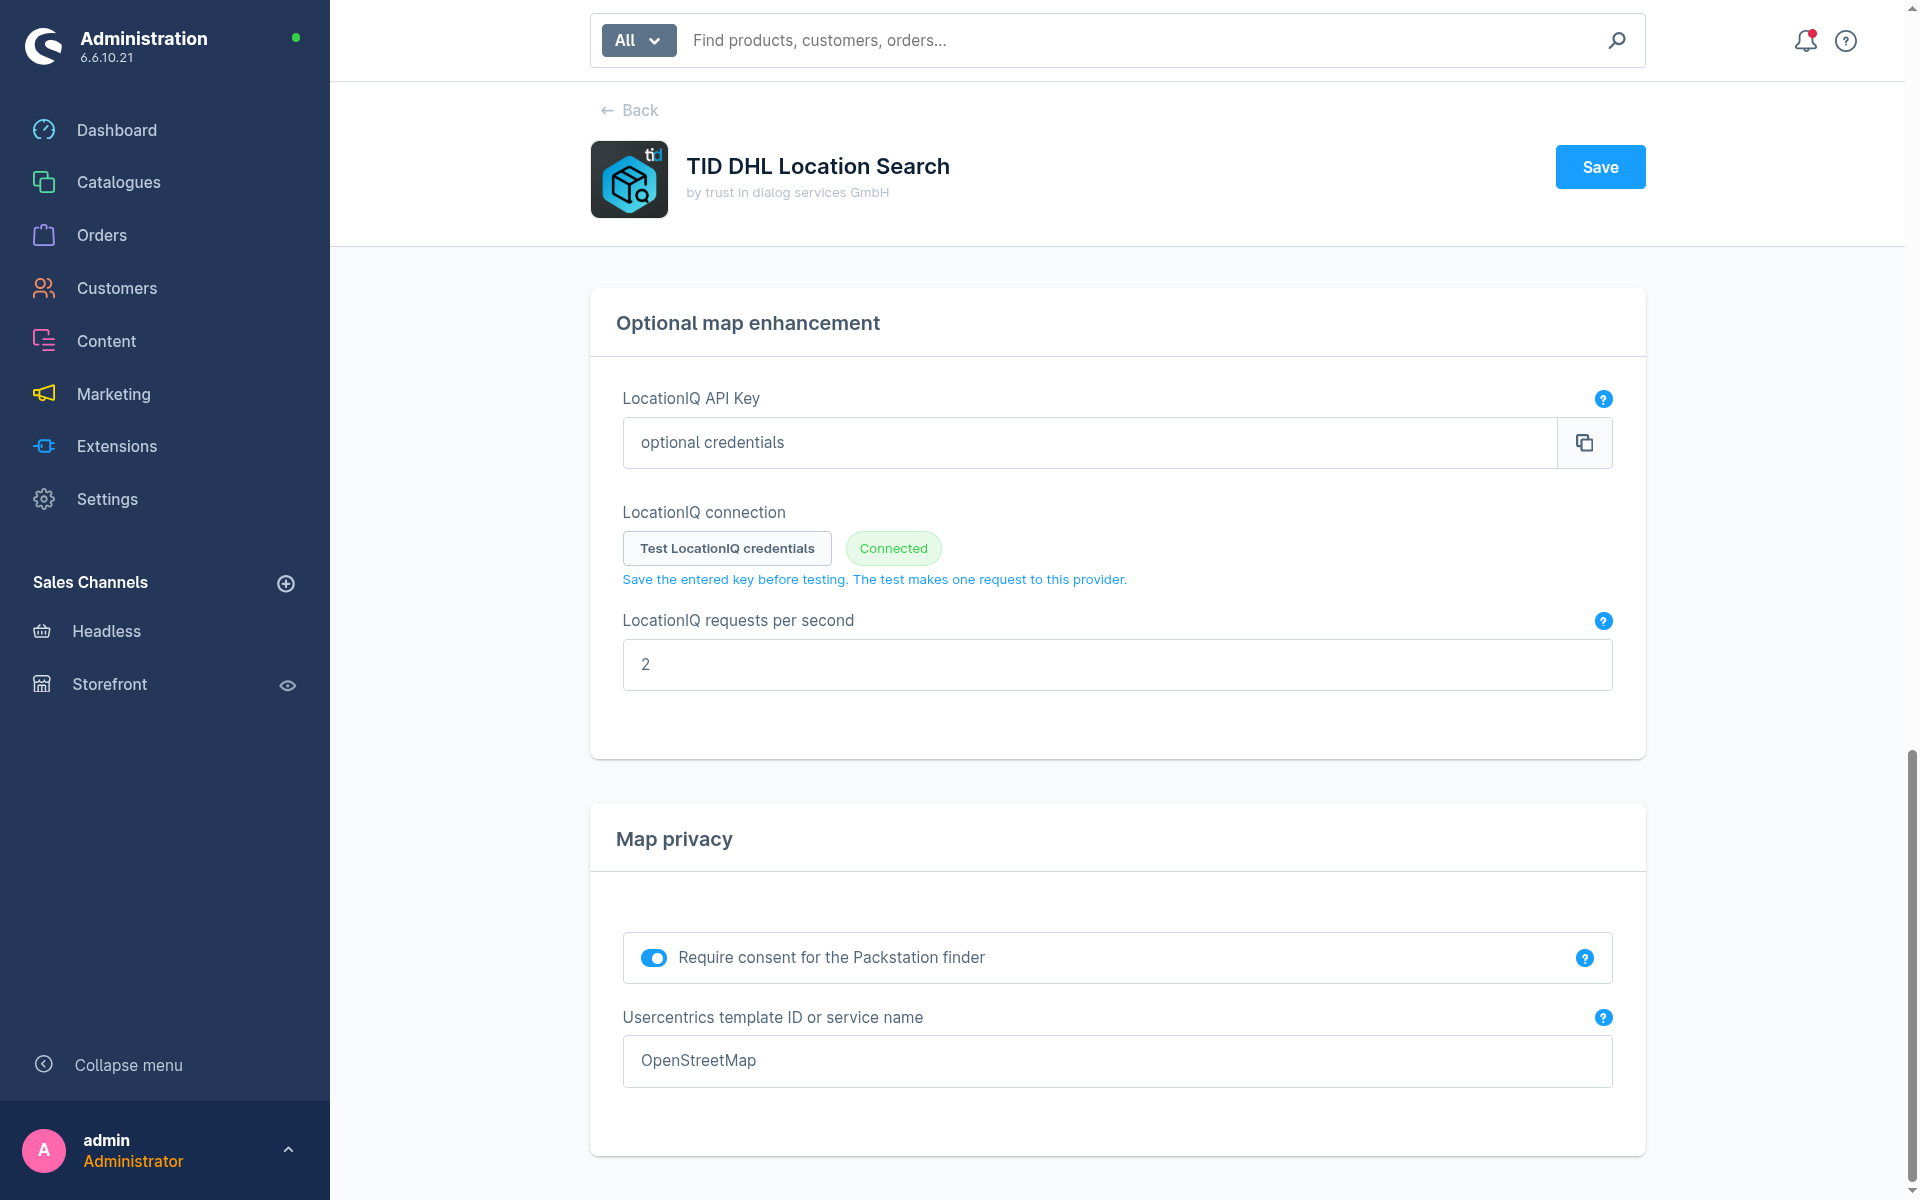Click the search magnifier icon

[x=1617, y=41]
